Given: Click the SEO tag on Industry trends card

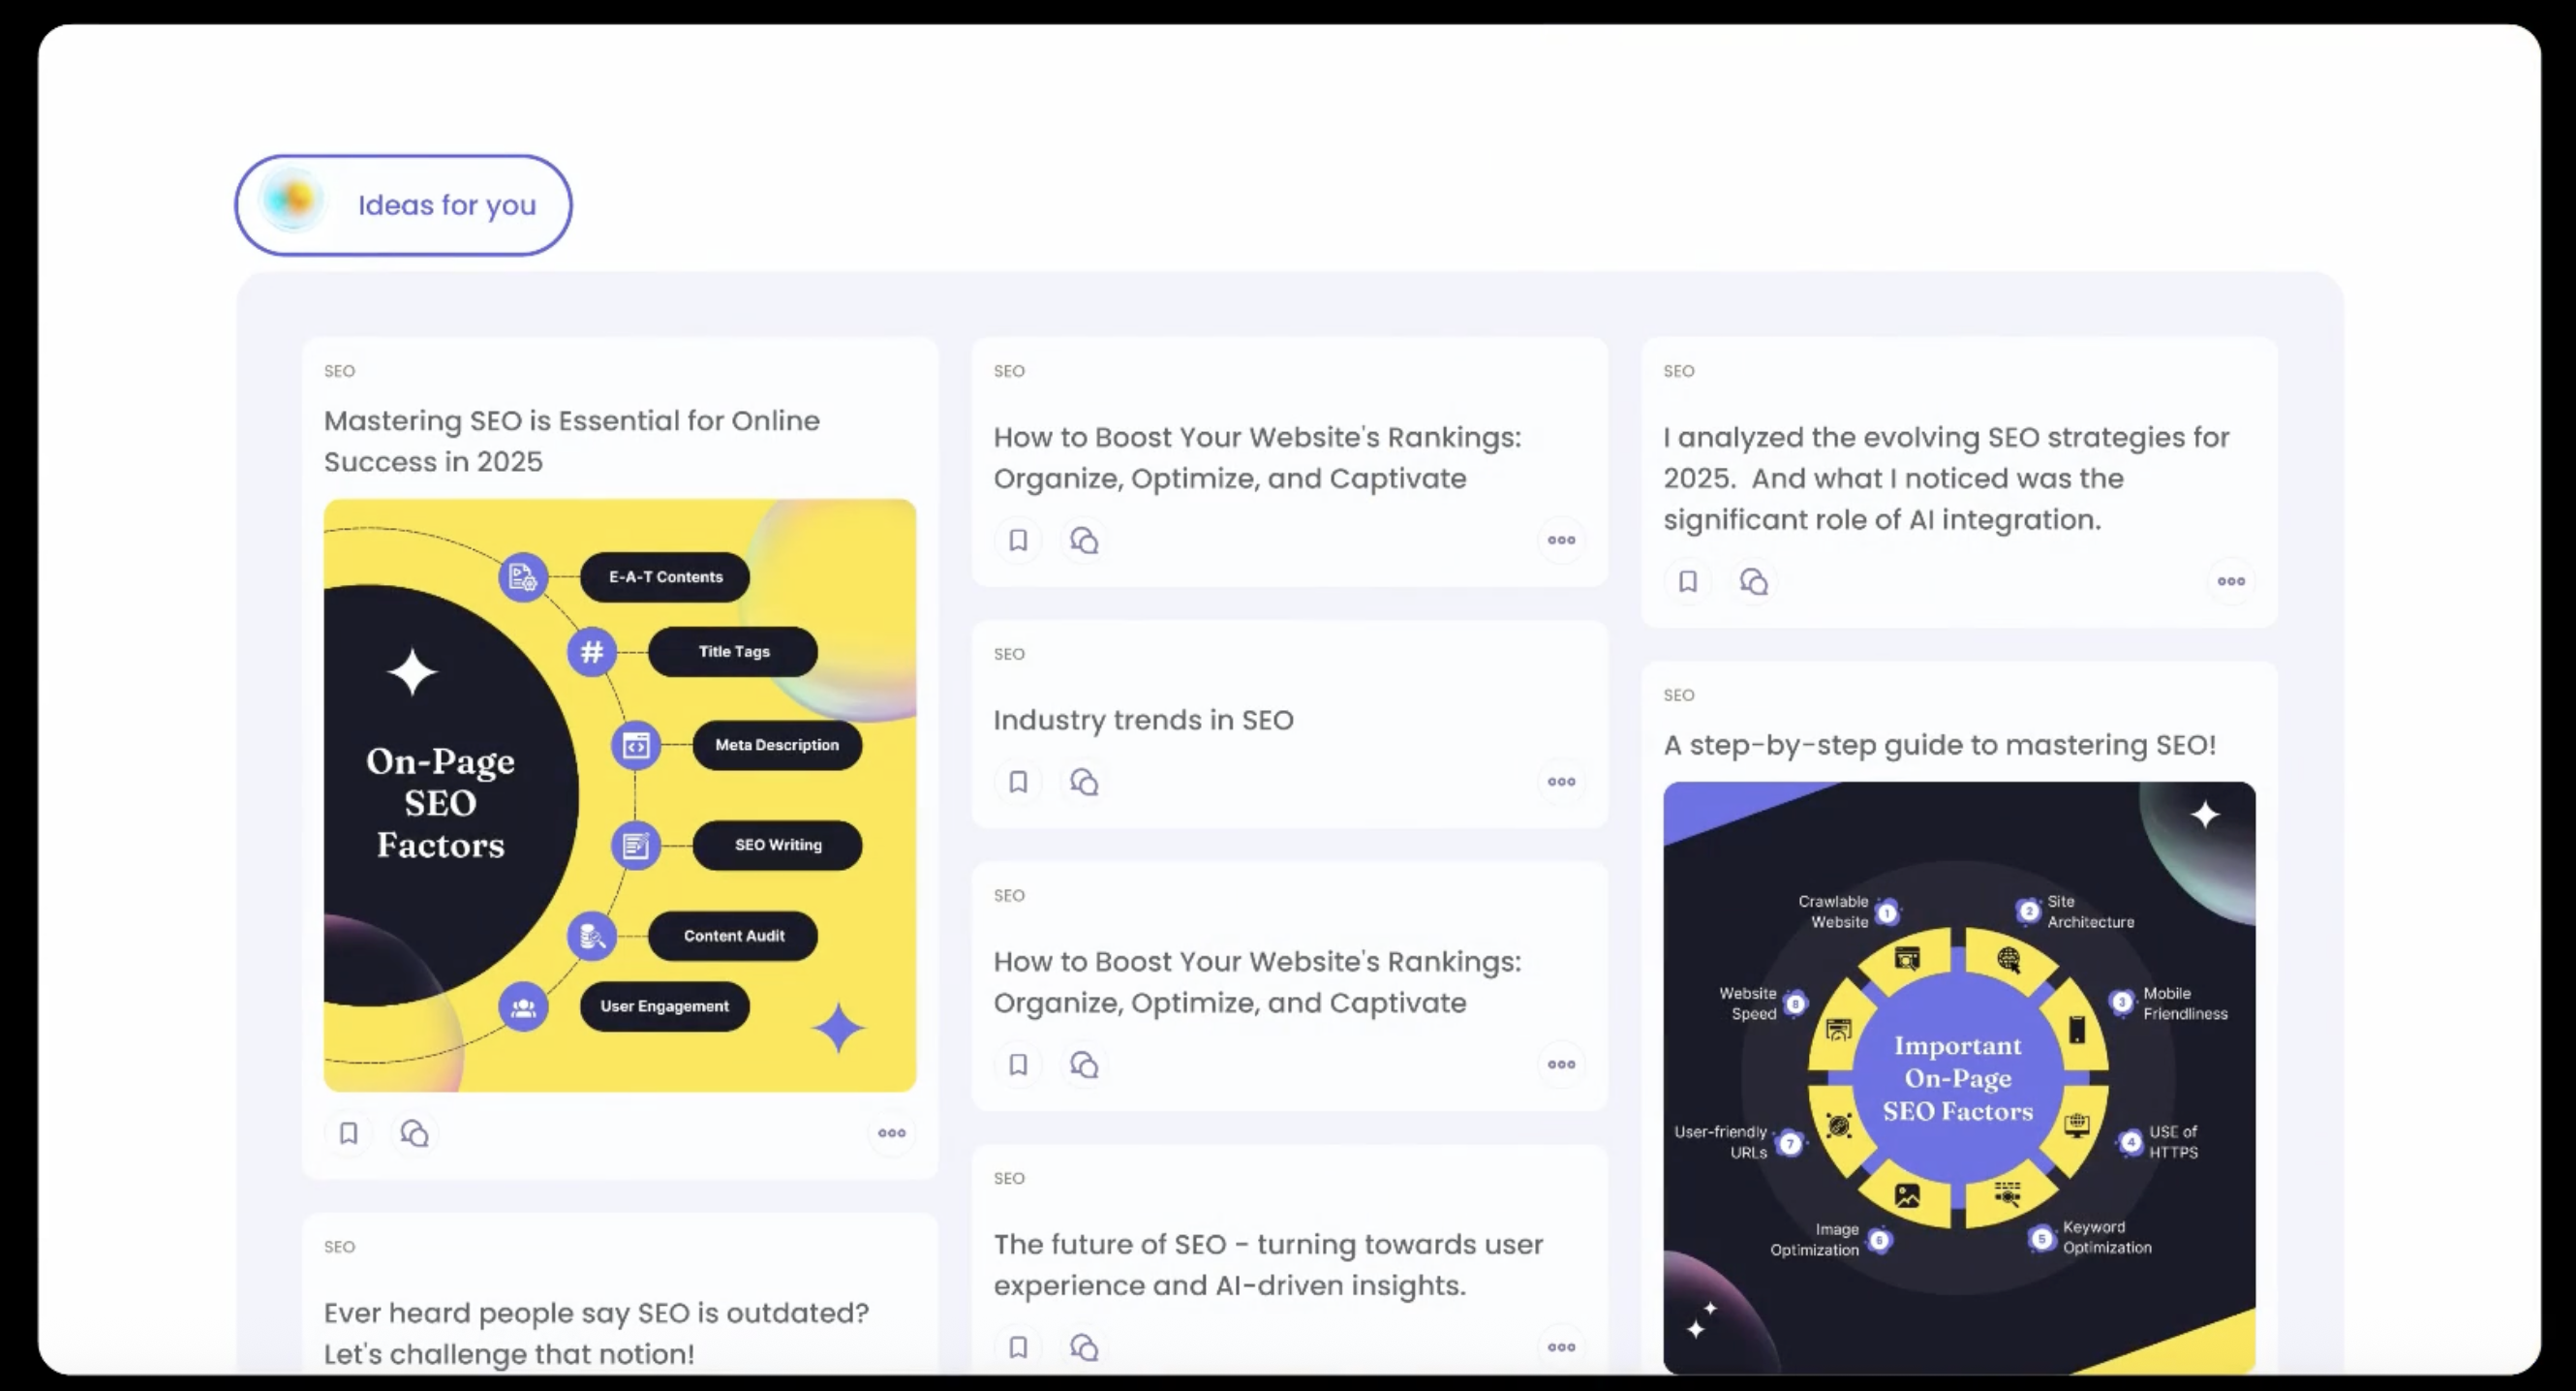Looking at the screenshot, I should pos(1009,654).
